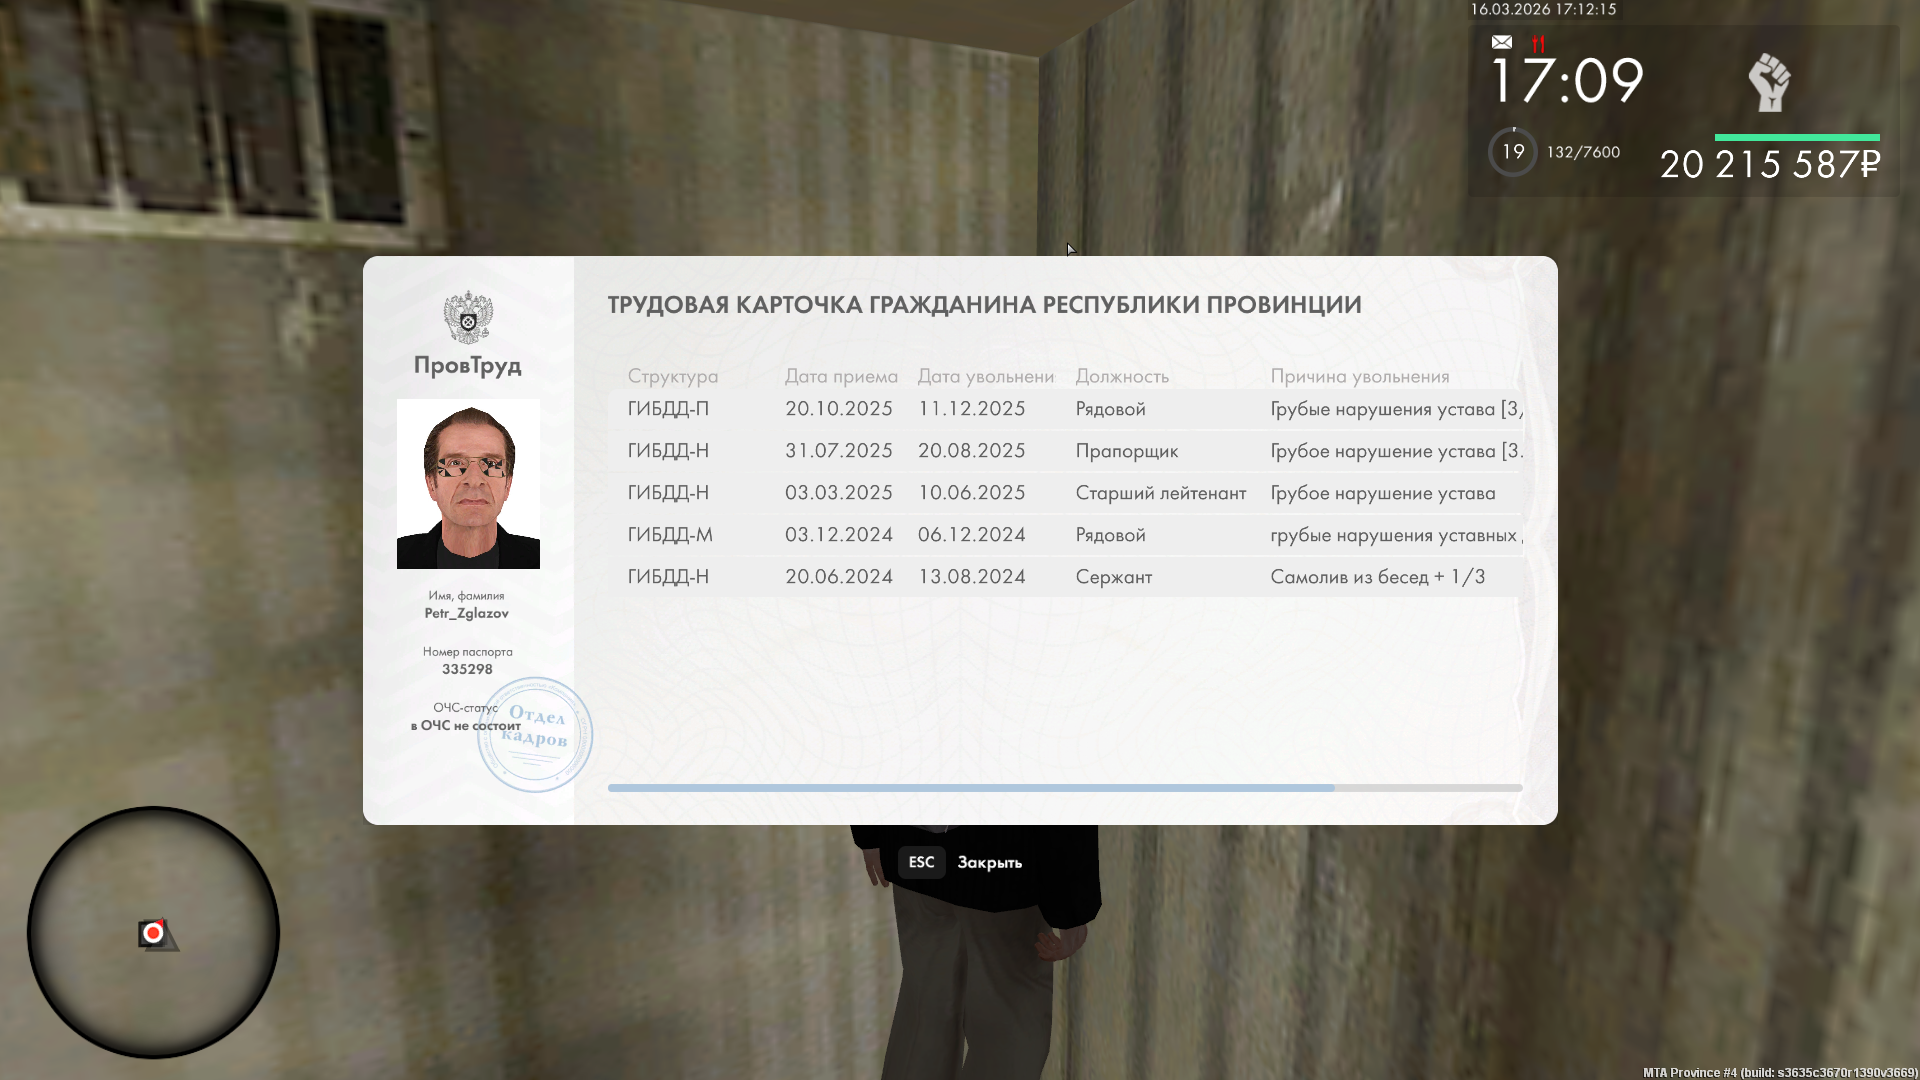Click the red hunger fork icon

(1538, 43)
